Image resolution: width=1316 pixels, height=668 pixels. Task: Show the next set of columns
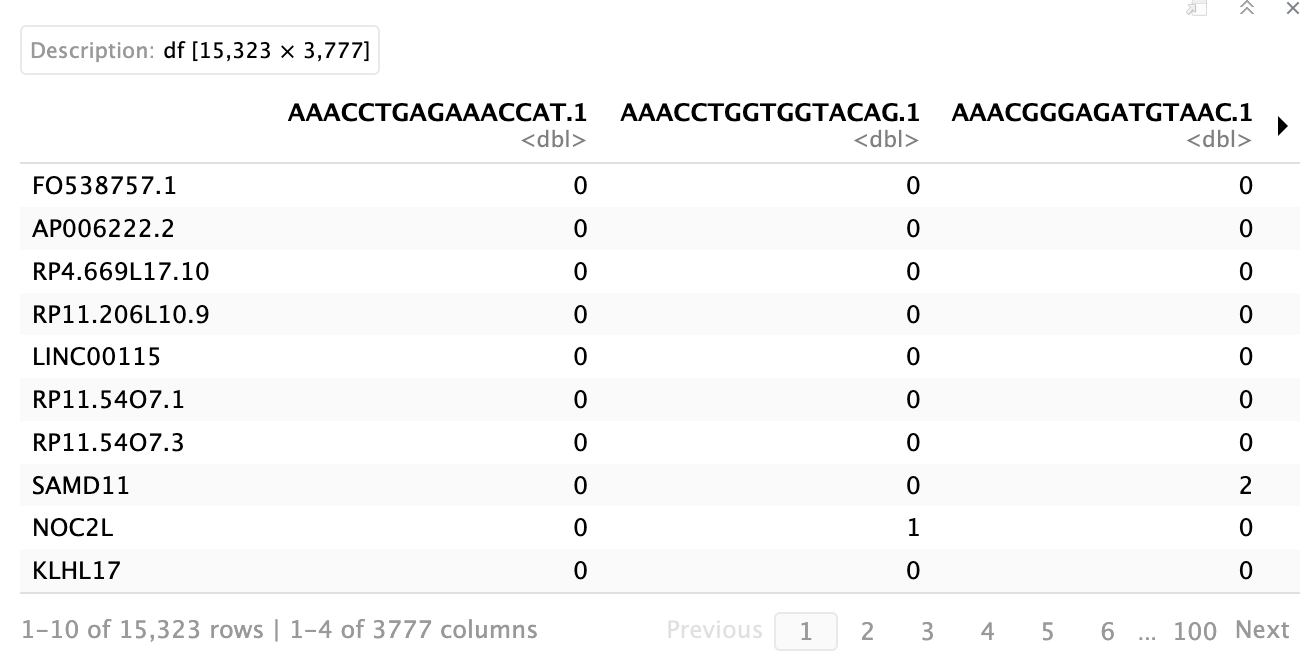coord(1282,127)
